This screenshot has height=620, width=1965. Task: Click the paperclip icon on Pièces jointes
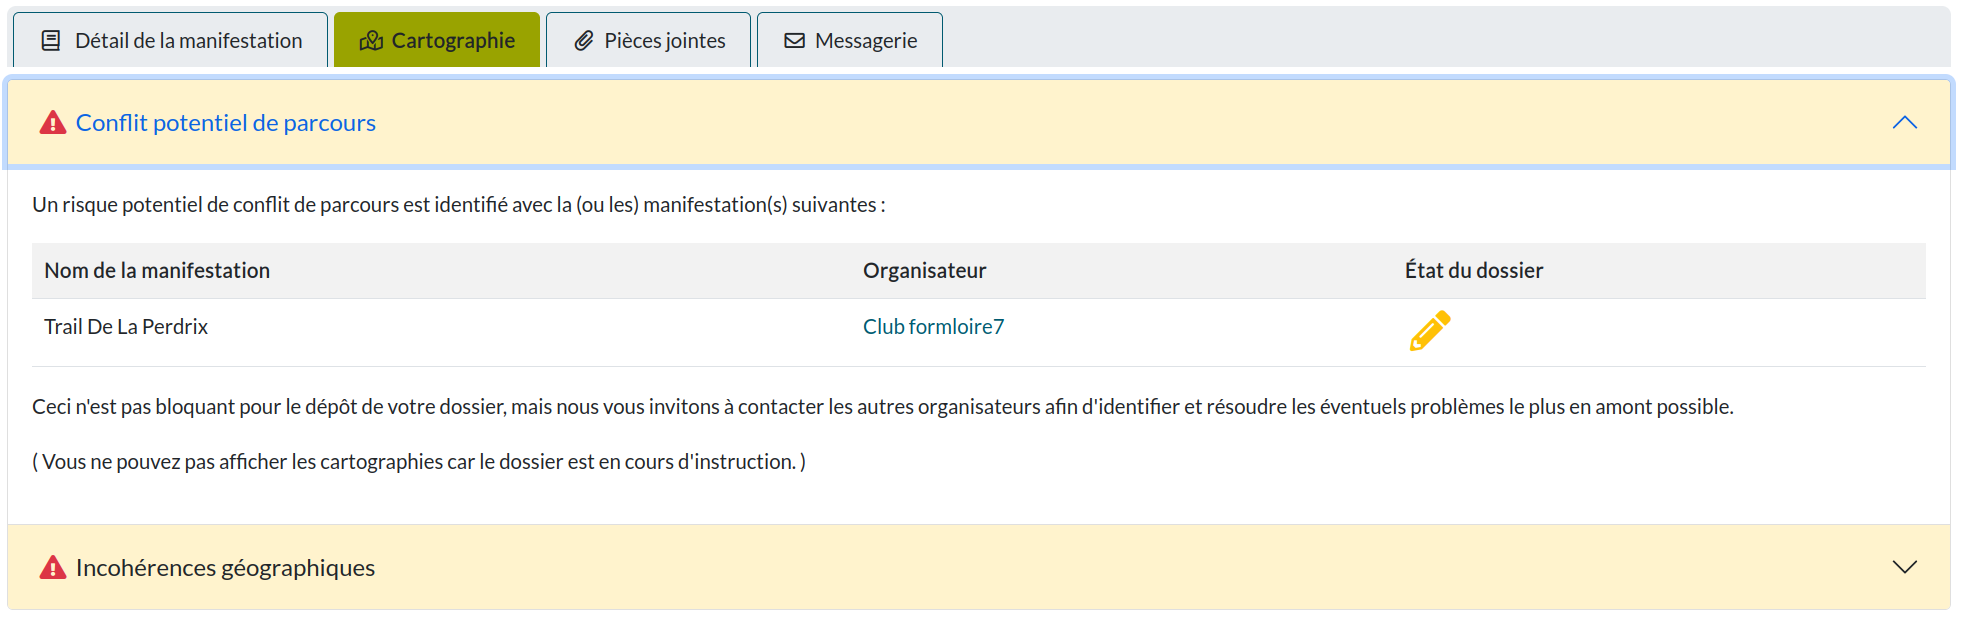(584, 41)
